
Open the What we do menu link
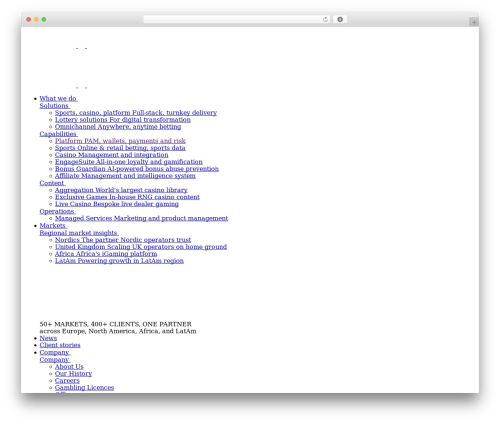[x=58, y=98]
